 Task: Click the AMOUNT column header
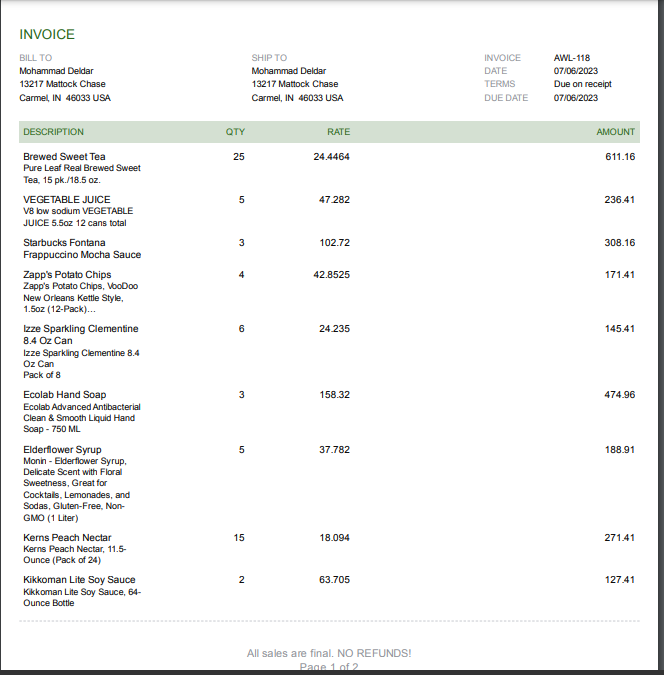point(615,132)
